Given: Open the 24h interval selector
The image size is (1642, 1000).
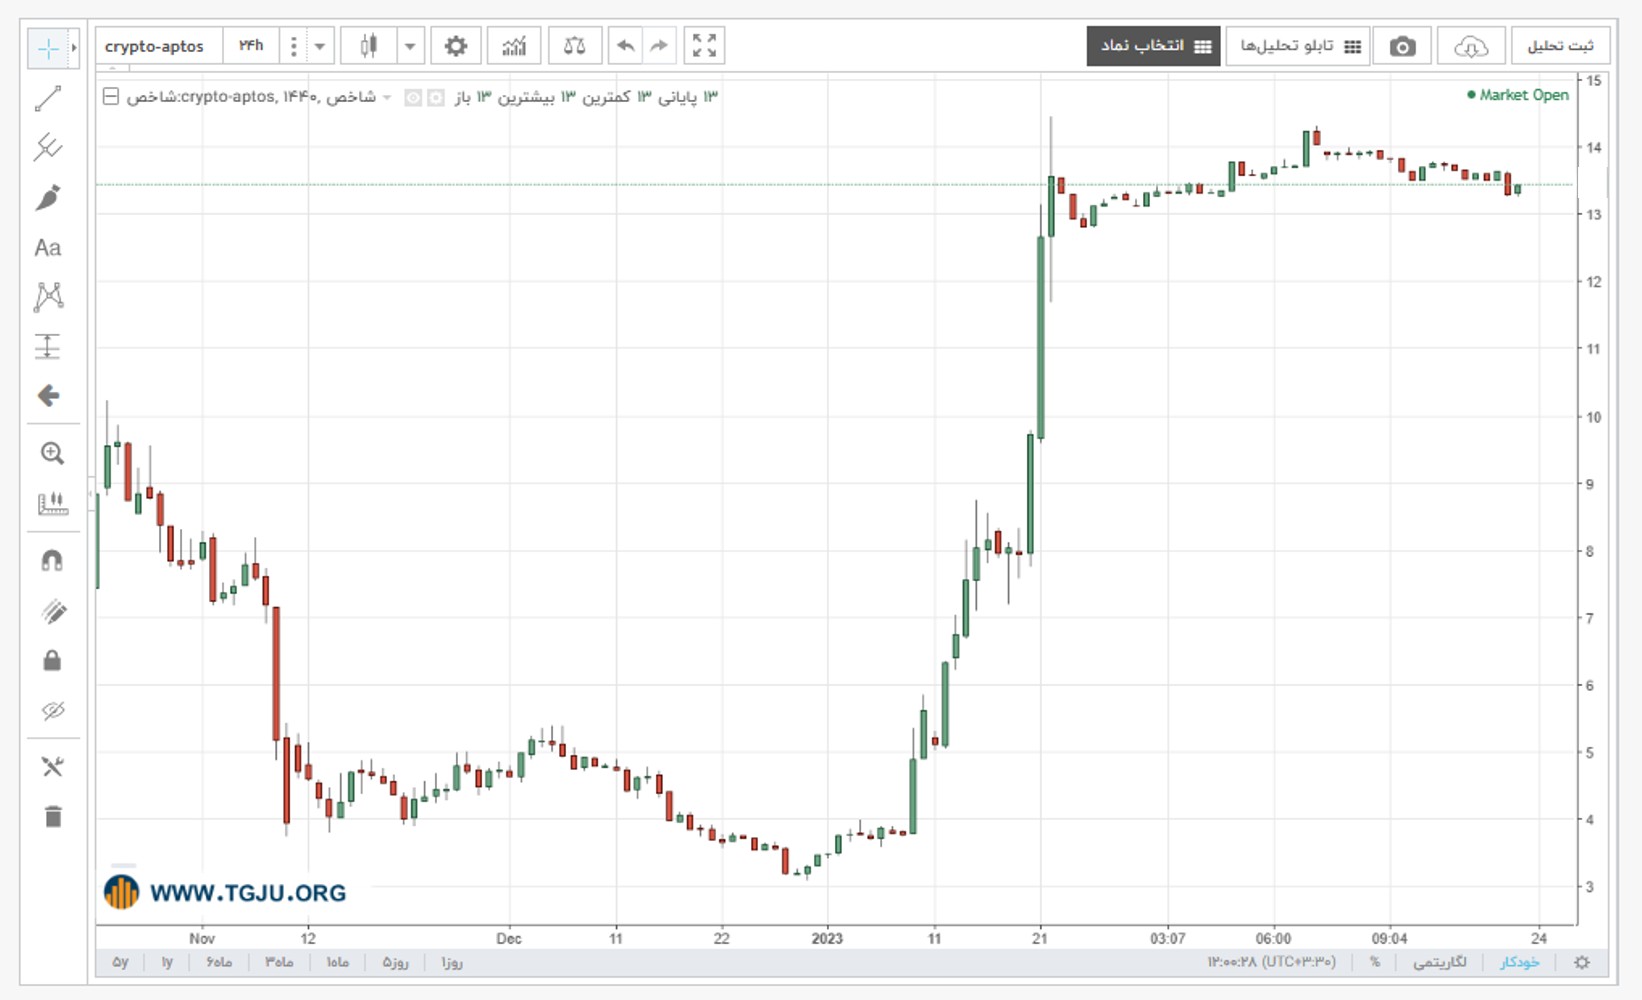Looking at the screenshot, I should pyautogui.click(x=251, y=46).
